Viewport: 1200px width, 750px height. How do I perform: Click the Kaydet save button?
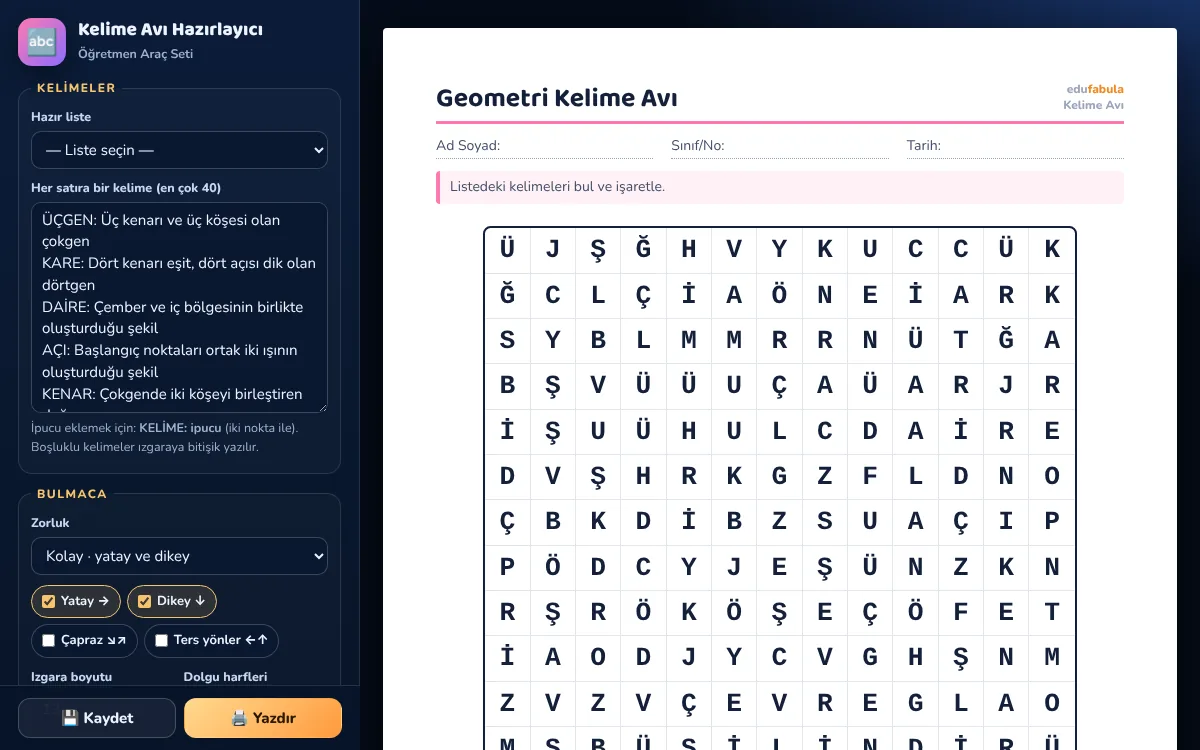pos(97,718)
